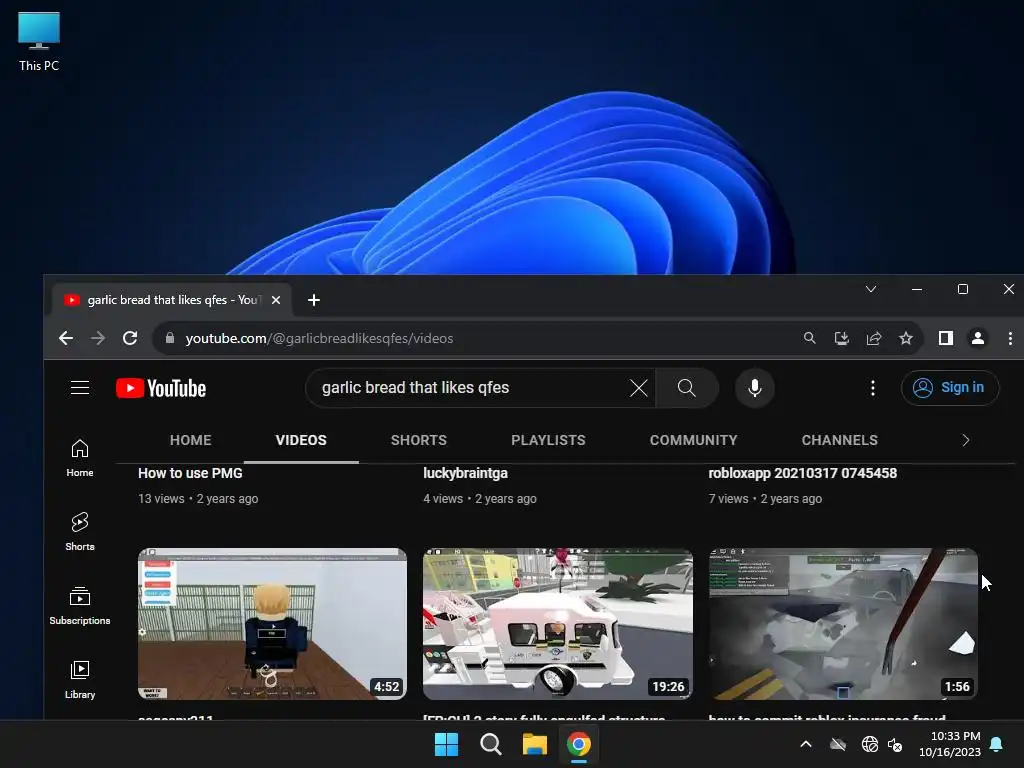Switch to the channel HOME tab

(191, 440)
